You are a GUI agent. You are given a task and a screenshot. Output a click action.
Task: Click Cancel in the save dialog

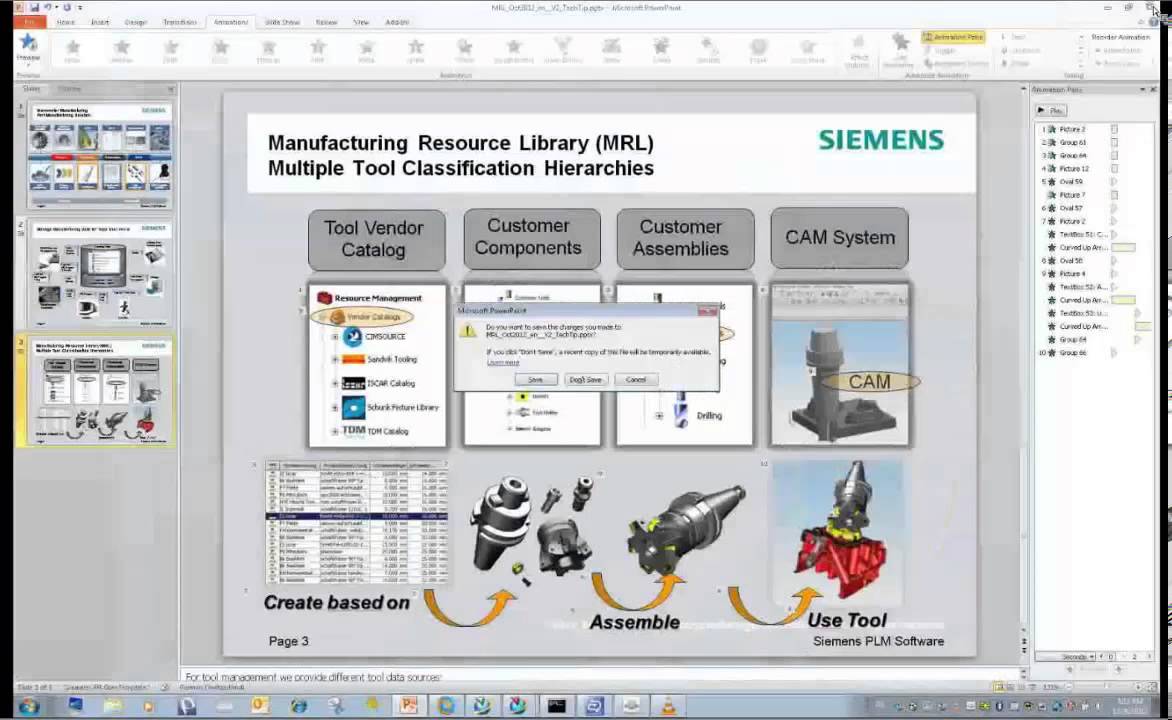pos(635,380)
